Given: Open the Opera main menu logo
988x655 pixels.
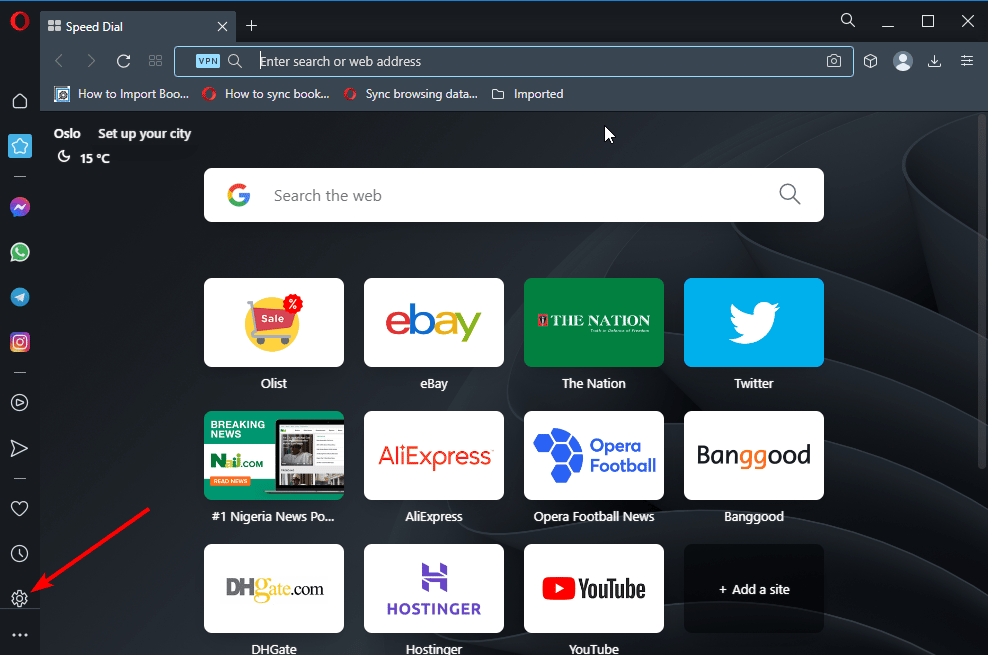Looking at the screenshot, I should click(x=20, y=21).
